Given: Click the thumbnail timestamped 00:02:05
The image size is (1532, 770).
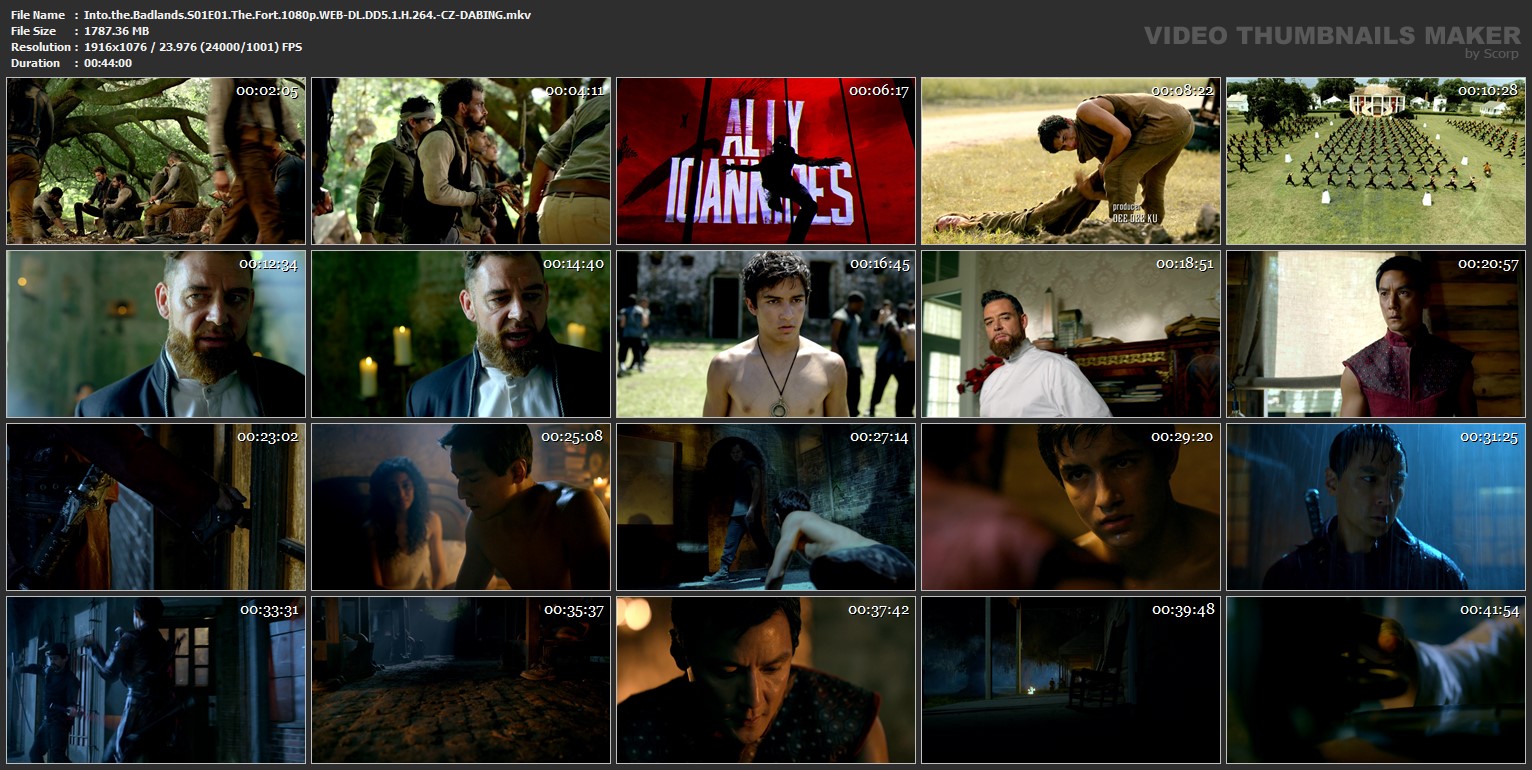Looking at the screenshot, I should 156,161.
